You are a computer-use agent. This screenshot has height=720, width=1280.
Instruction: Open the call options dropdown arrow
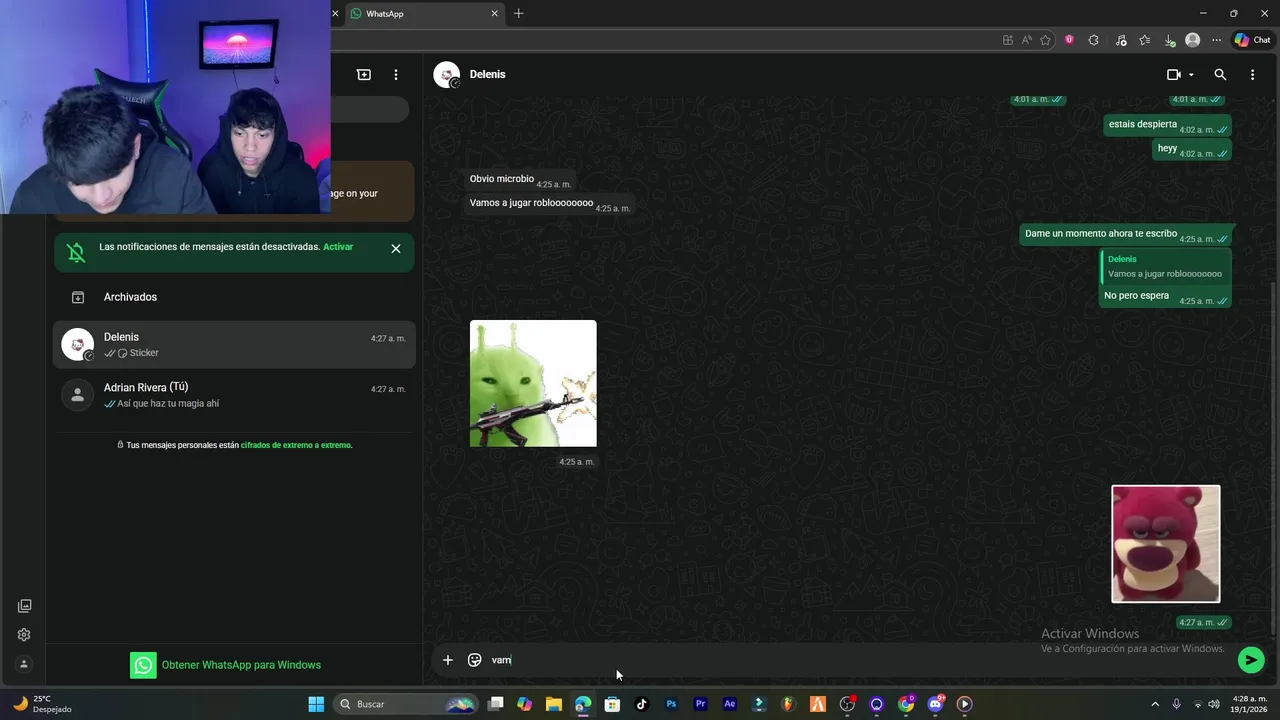coord(1191,75)
